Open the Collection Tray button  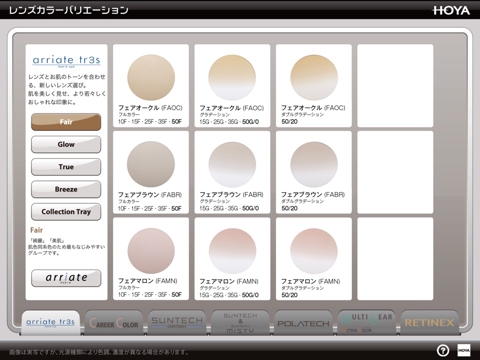pyautogui.click(x=66, y=212)
